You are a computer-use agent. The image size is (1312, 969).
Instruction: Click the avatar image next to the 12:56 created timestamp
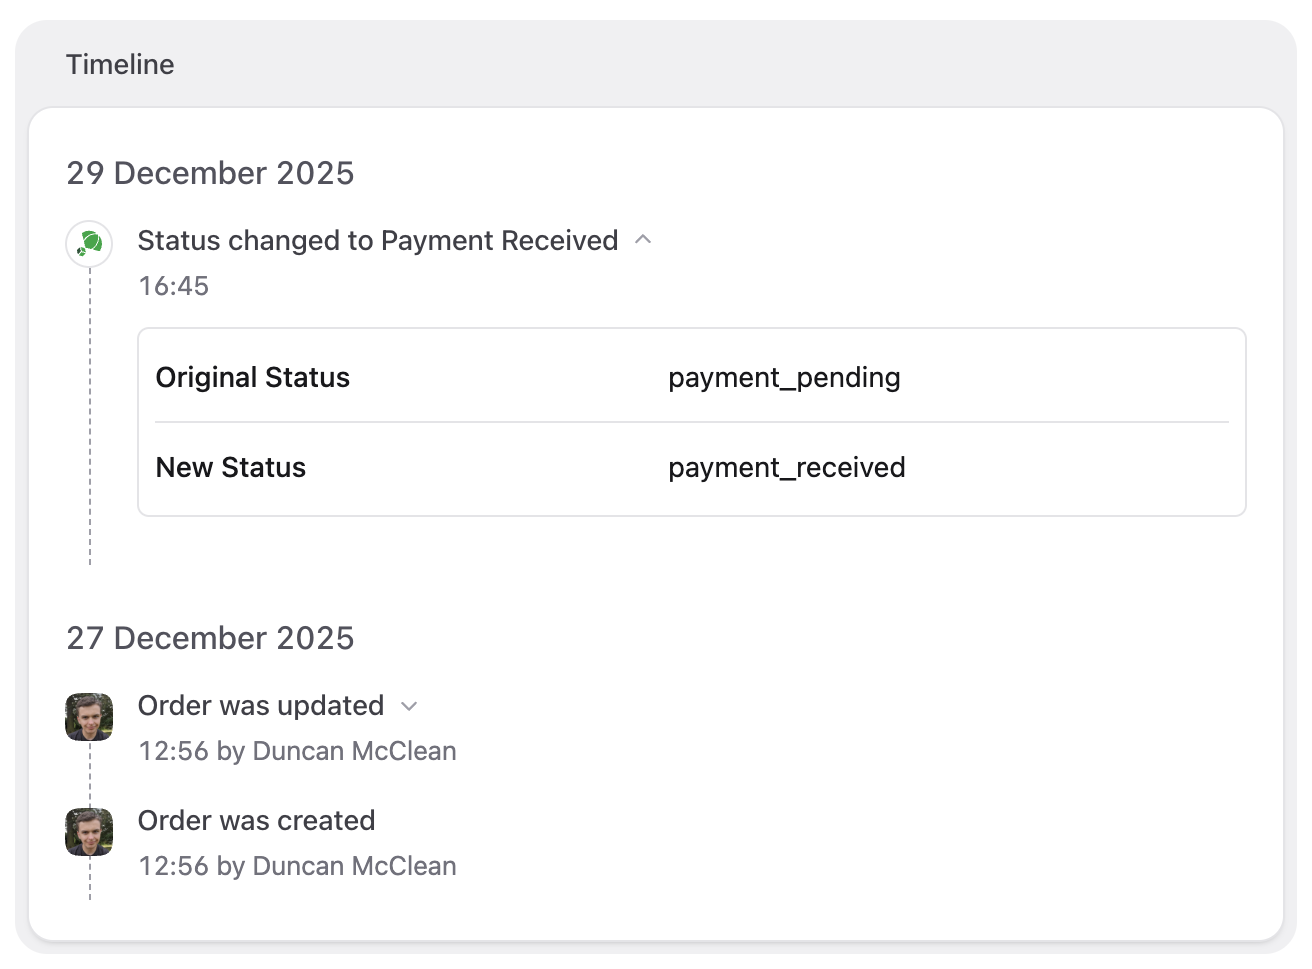click(x=89, y=831)
